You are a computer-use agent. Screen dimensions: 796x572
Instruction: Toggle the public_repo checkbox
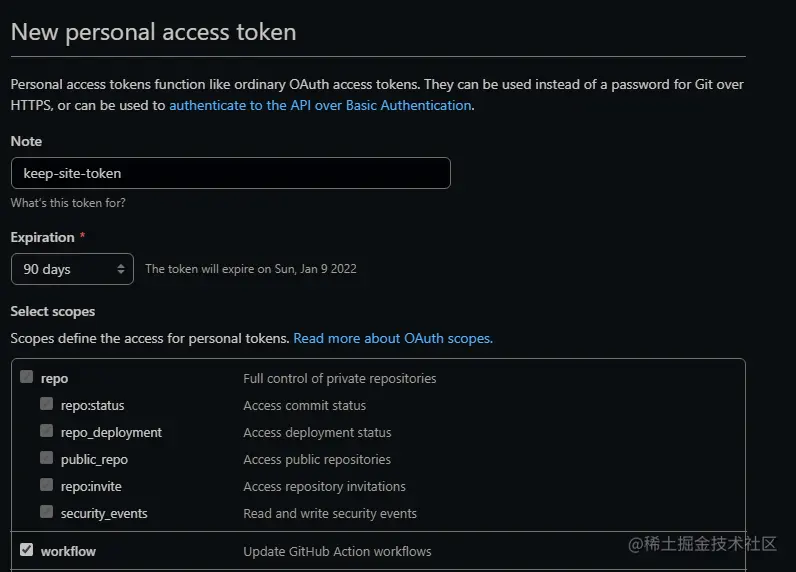(x=46, y=459)
